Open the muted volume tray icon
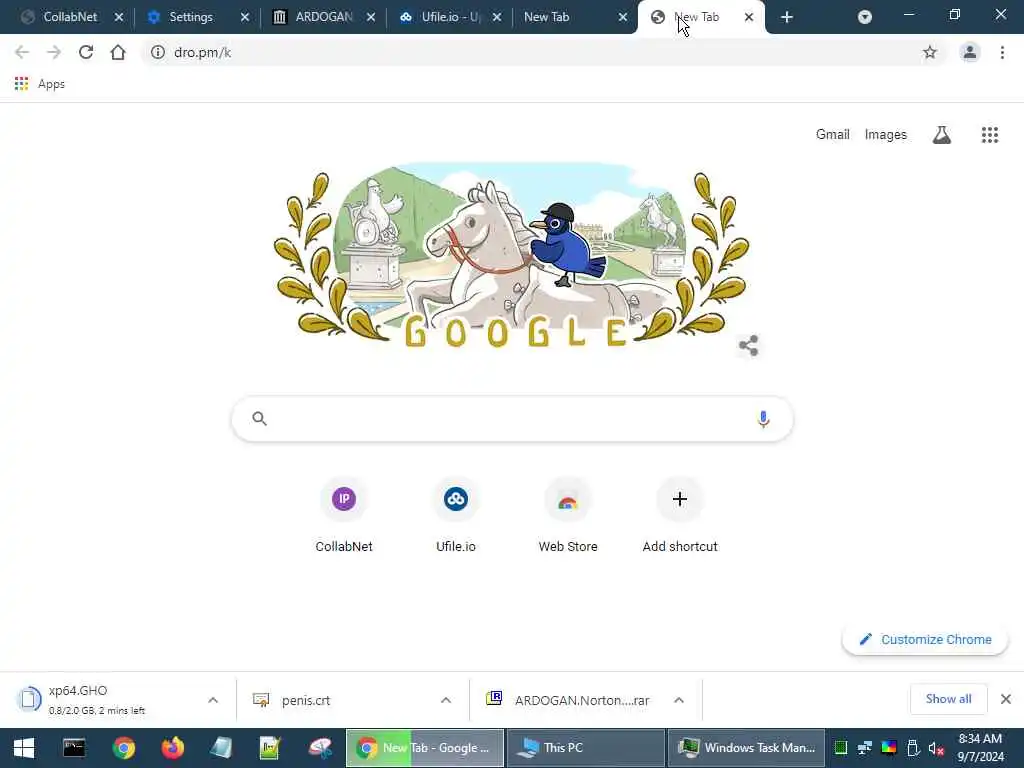The image size is (1024, 768). (x=936, y=748)
